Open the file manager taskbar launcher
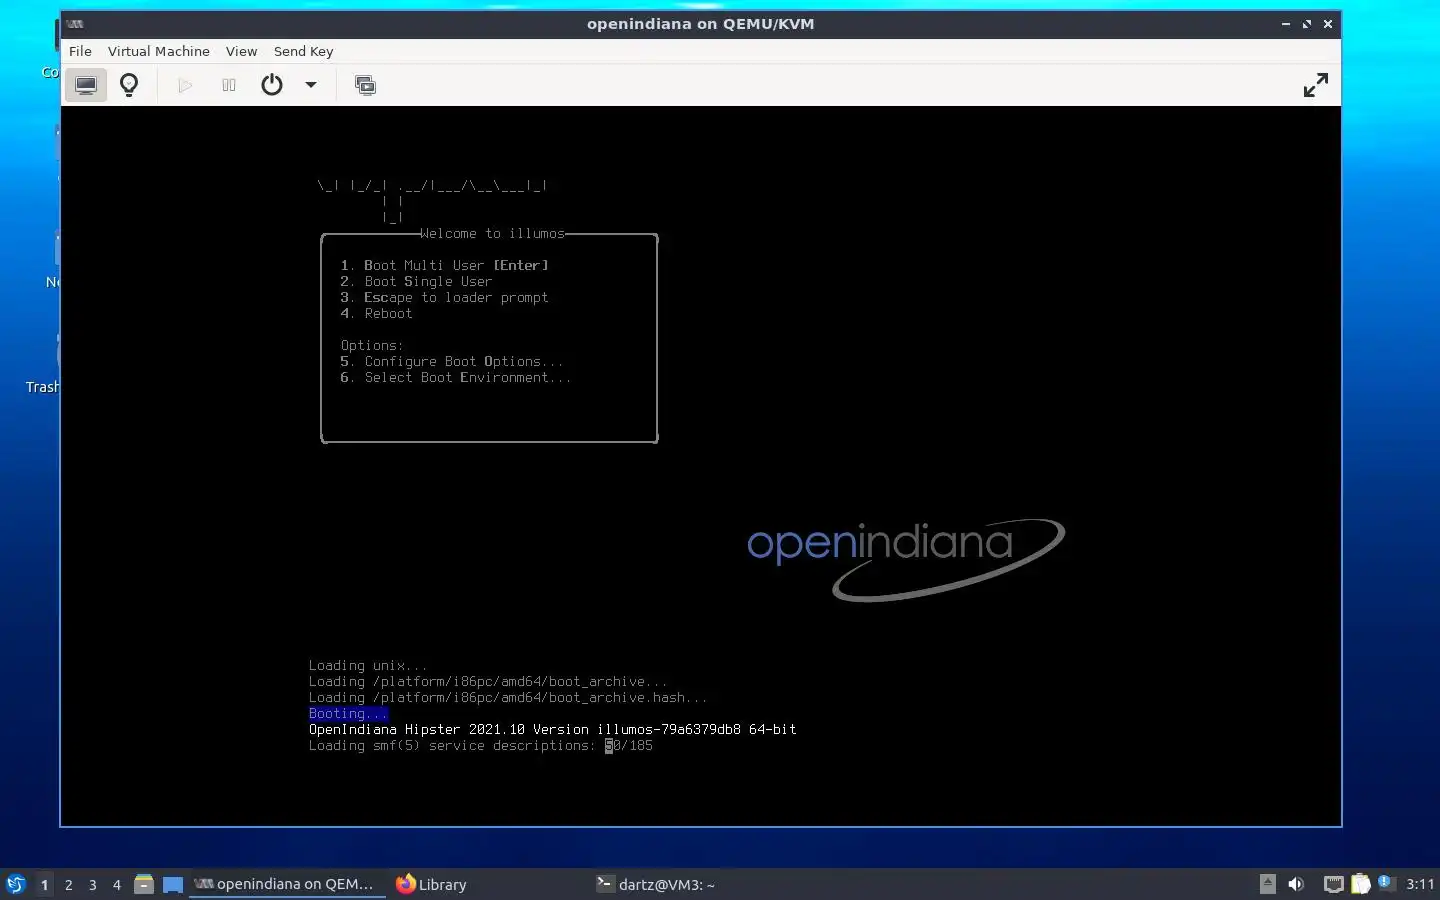1440x900 pixels. pyautogui.click(x=144, y=884)
